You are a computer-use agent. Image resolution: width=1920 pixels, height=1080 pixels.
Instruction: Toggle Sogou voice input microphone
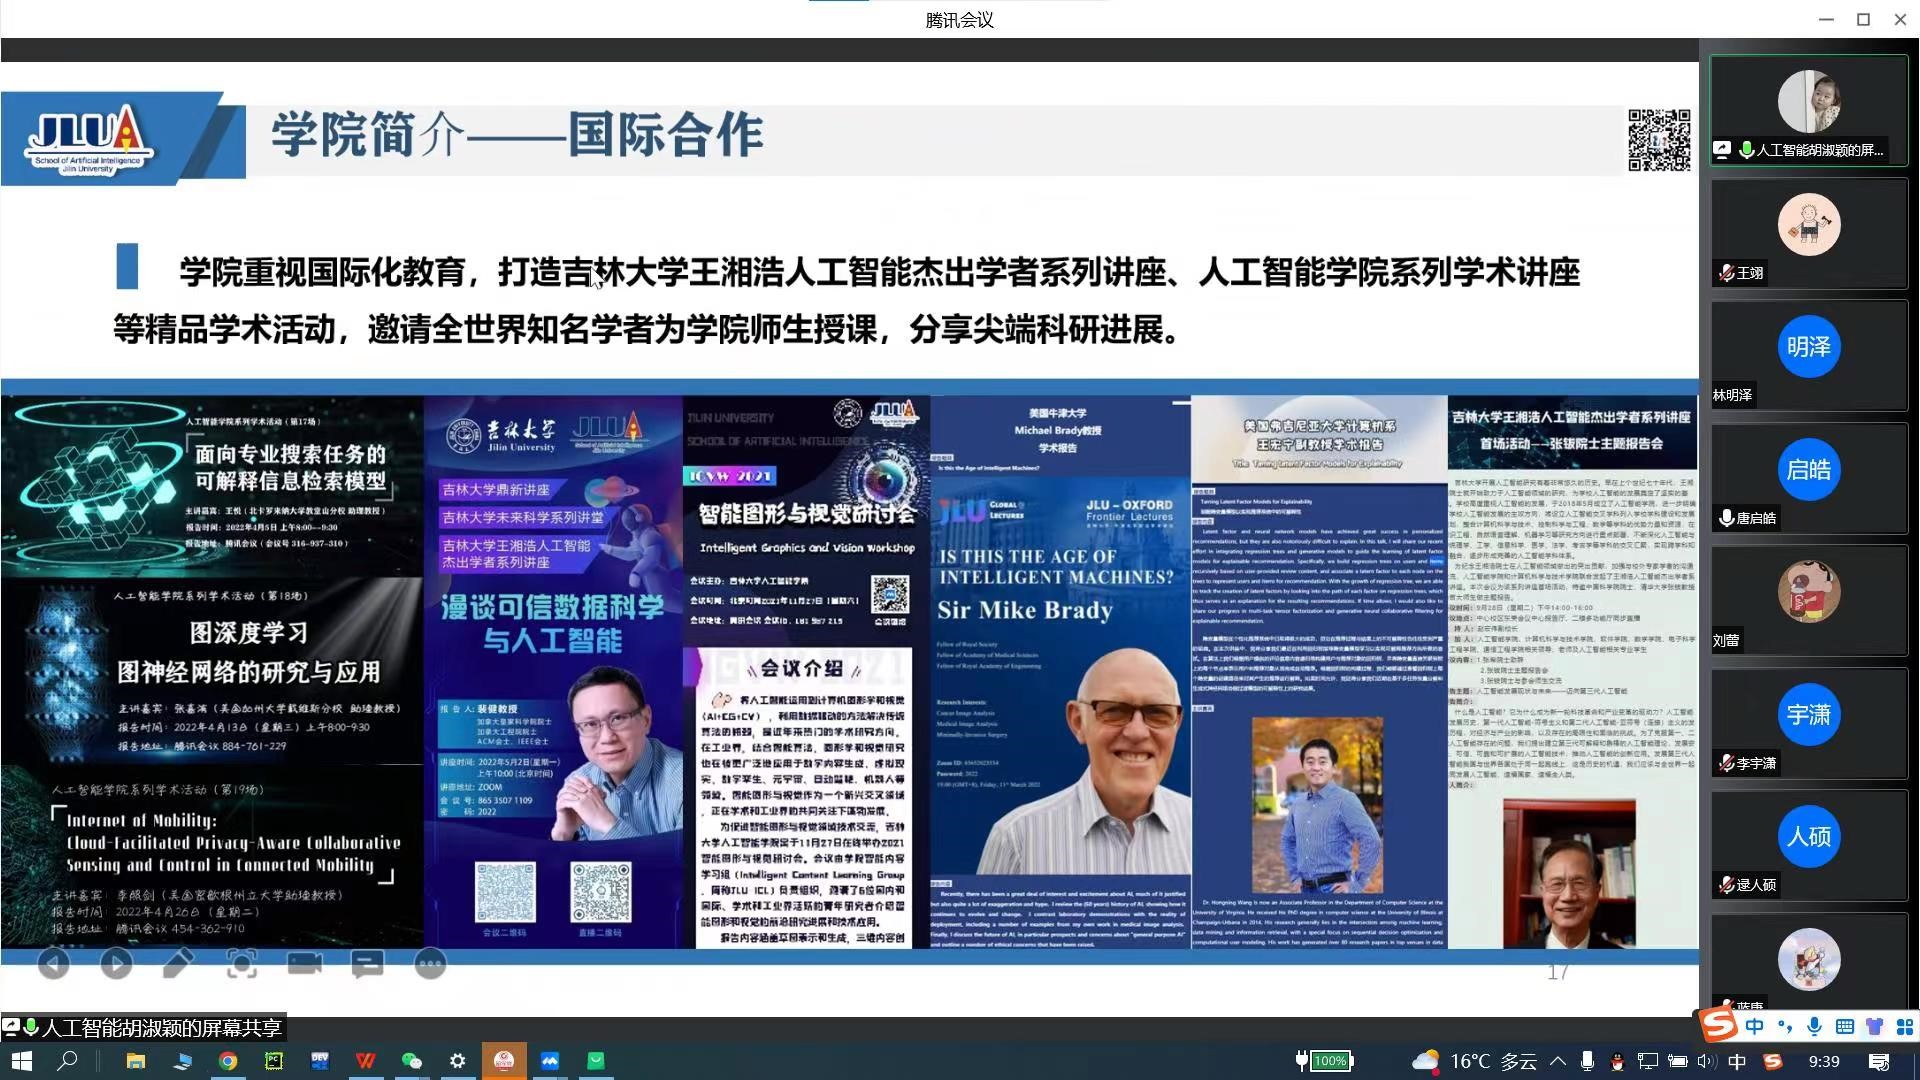click(x=1814, y=1027)
